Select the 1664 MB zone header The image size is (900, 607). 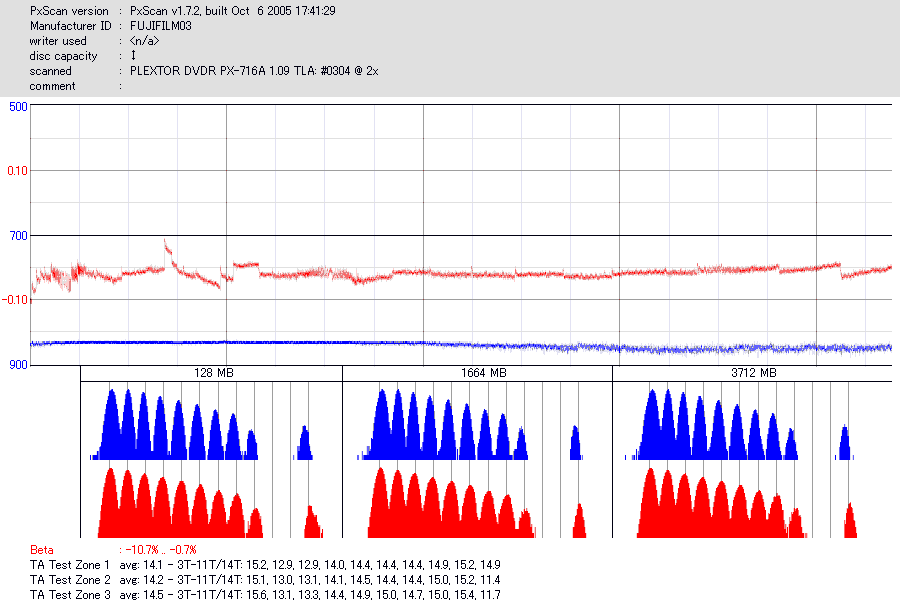[483, 373]
